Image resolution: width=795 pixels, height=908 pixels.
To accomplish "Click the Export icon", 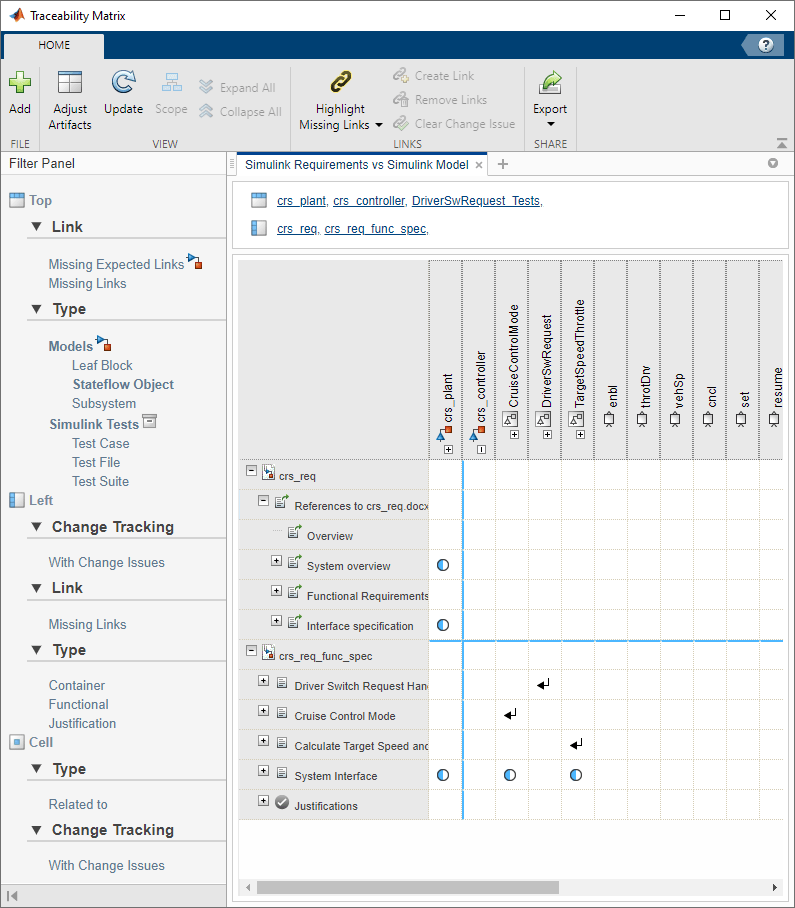I will [x=550, y=82].
